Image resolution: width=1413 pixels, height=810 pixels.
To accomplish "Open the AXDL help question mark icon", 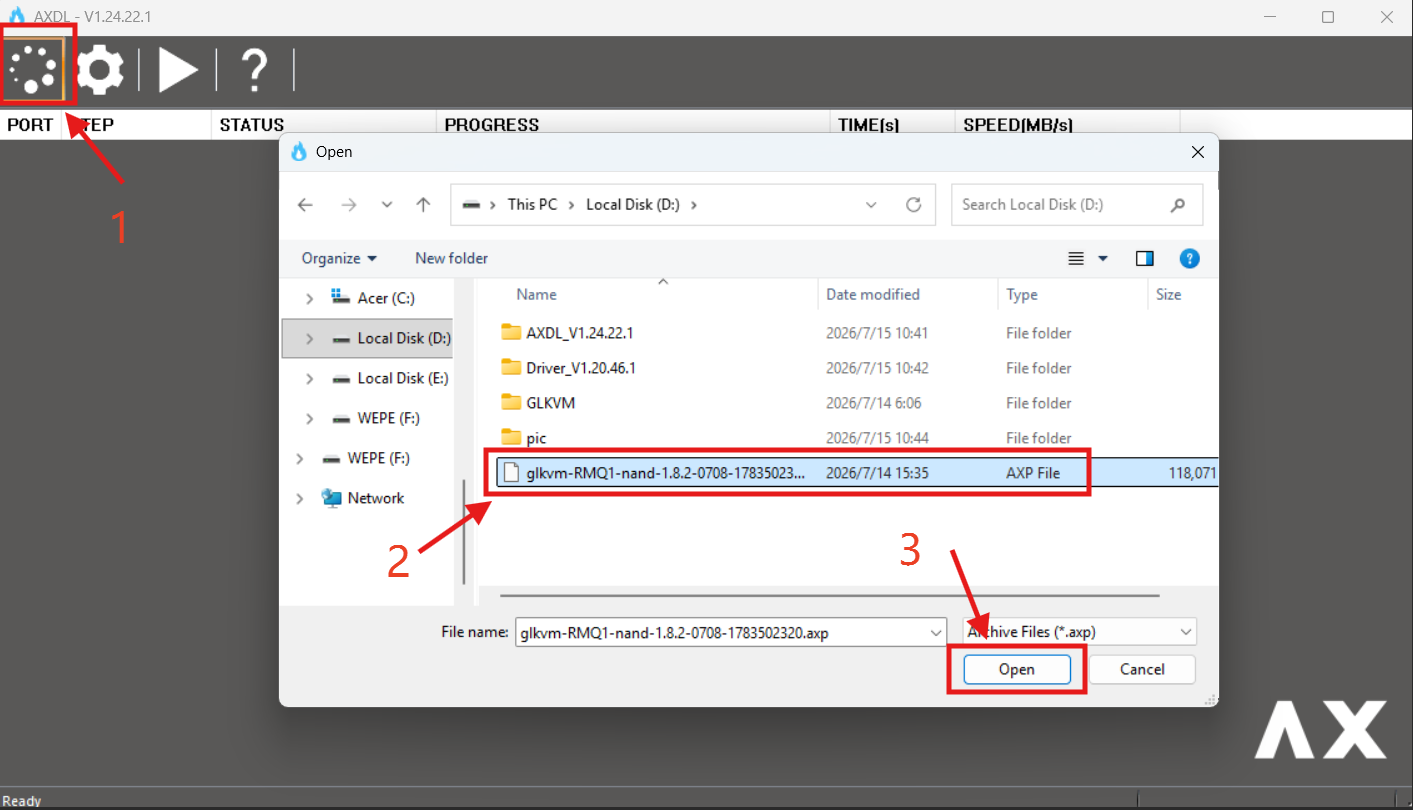I will [x=255, y=69].
